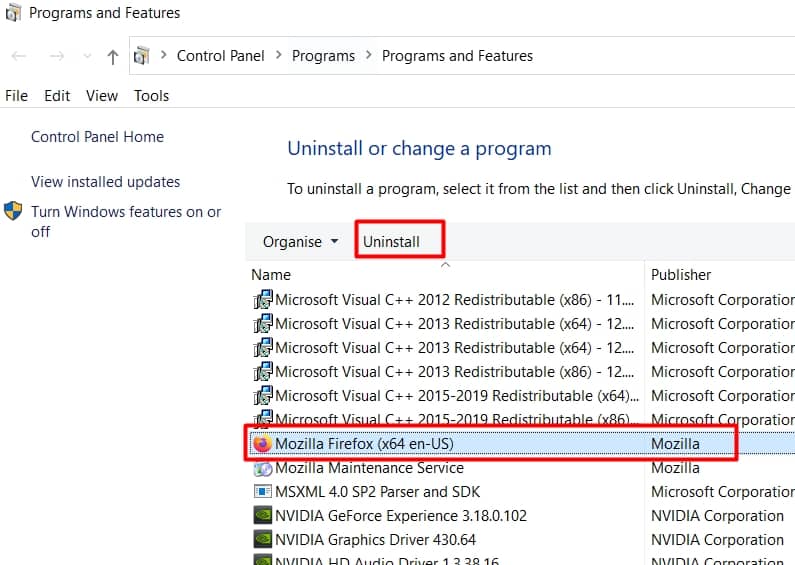This screenshot has width=795, height=565.
Task: Click Mozilla publisher of Maintenance Service row
Action: pyautogui.click(x=675, y=468)
